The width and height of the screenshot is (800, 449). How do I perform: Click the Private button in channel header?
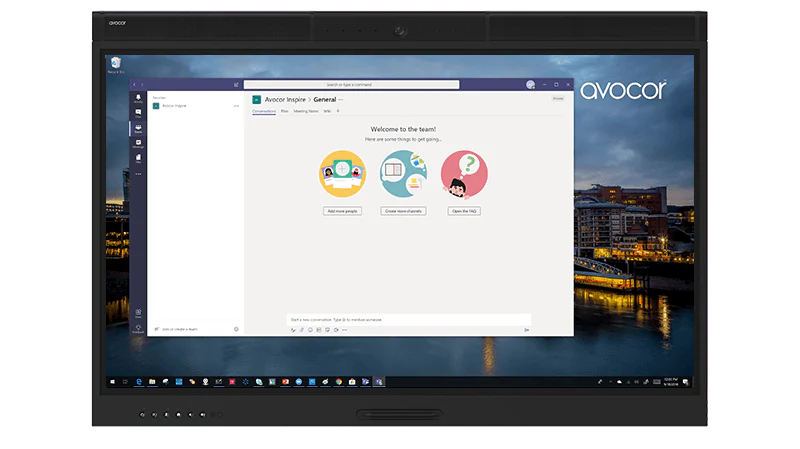coord(558,98)
